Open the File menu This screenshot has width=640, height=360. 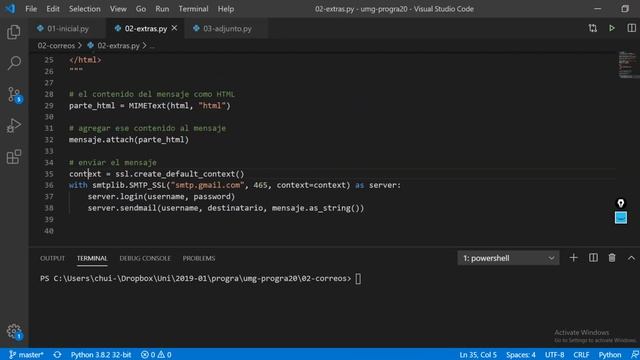[x=31, y=9]
